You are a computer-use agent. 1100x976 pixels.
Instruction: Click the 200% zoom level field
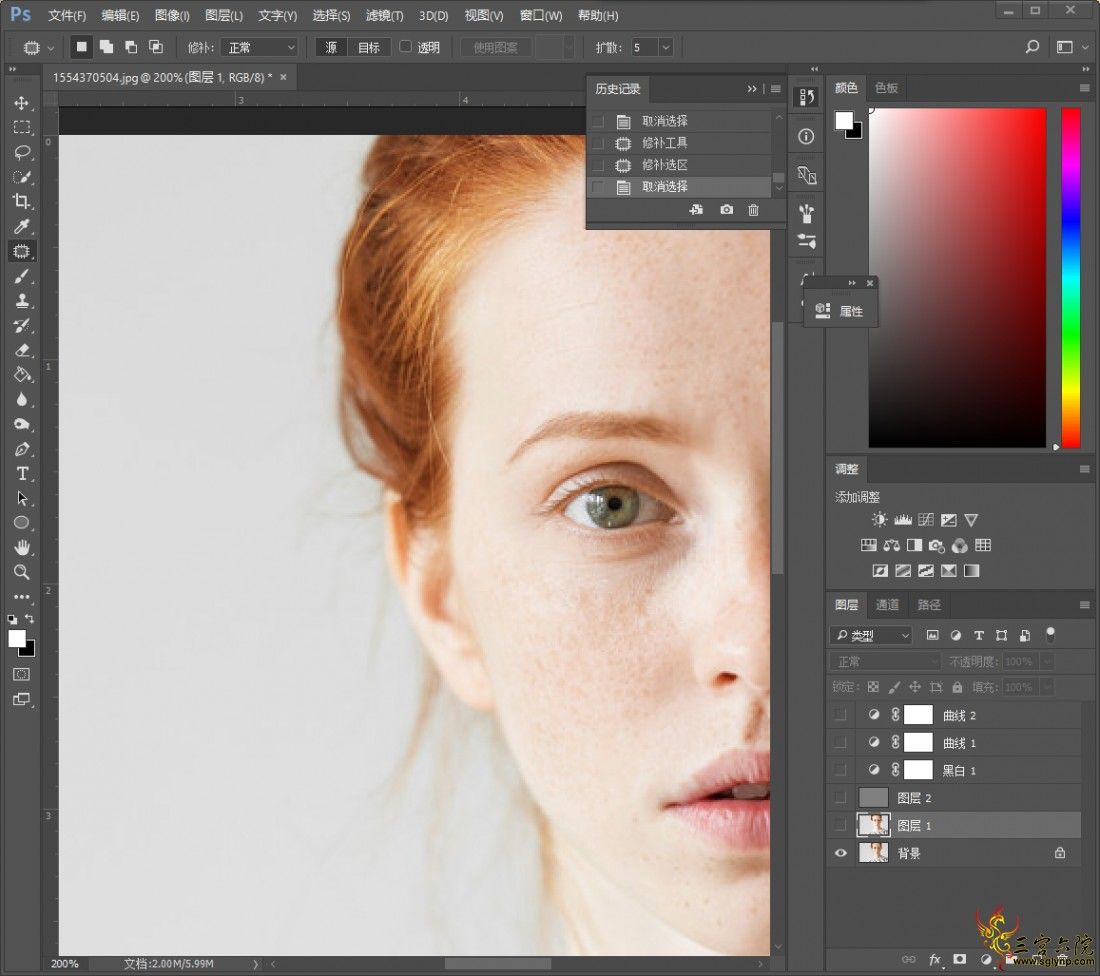coord(65,964)
